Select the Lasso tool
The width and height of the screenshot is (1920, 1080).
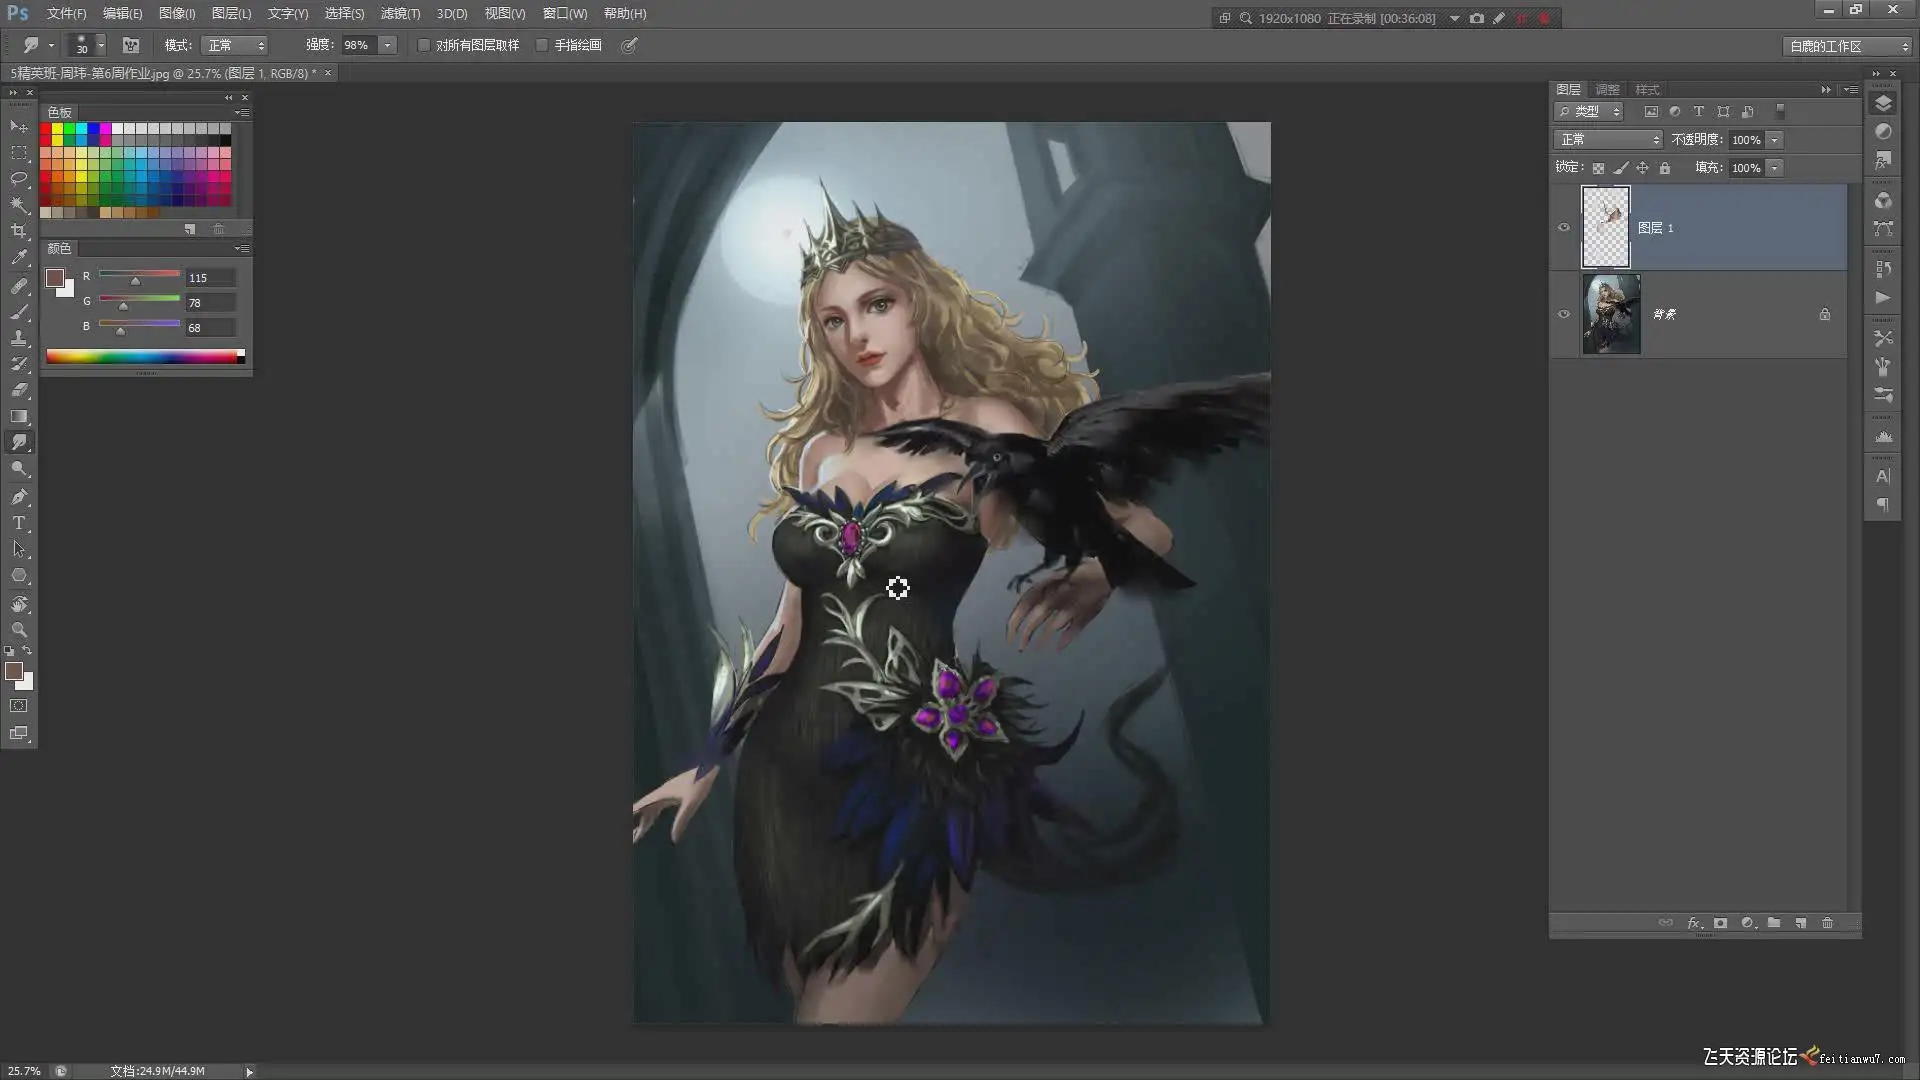pyautogui.click(x=19, y=178)
